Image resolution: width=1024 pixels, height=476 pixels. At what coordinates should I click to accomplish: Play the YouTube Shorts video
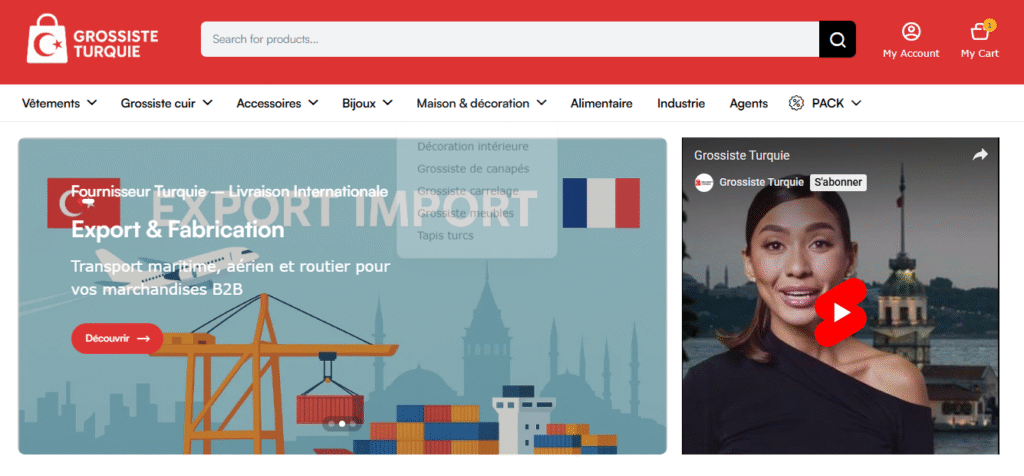(x=841, y=313)
